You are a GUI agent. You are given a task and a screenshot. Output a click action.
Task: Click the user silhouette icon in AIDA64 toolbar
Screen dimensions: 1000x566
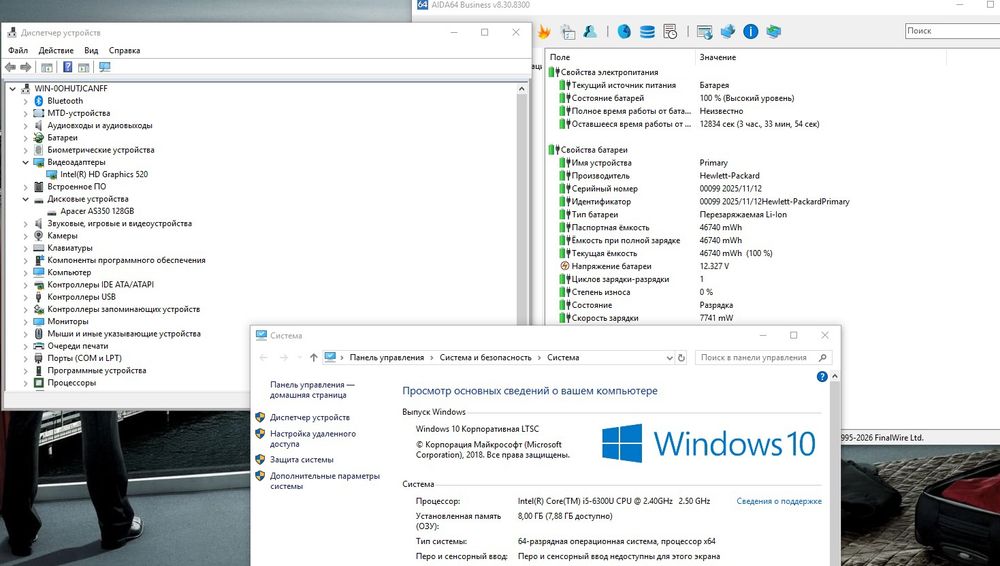pos(590,31)
